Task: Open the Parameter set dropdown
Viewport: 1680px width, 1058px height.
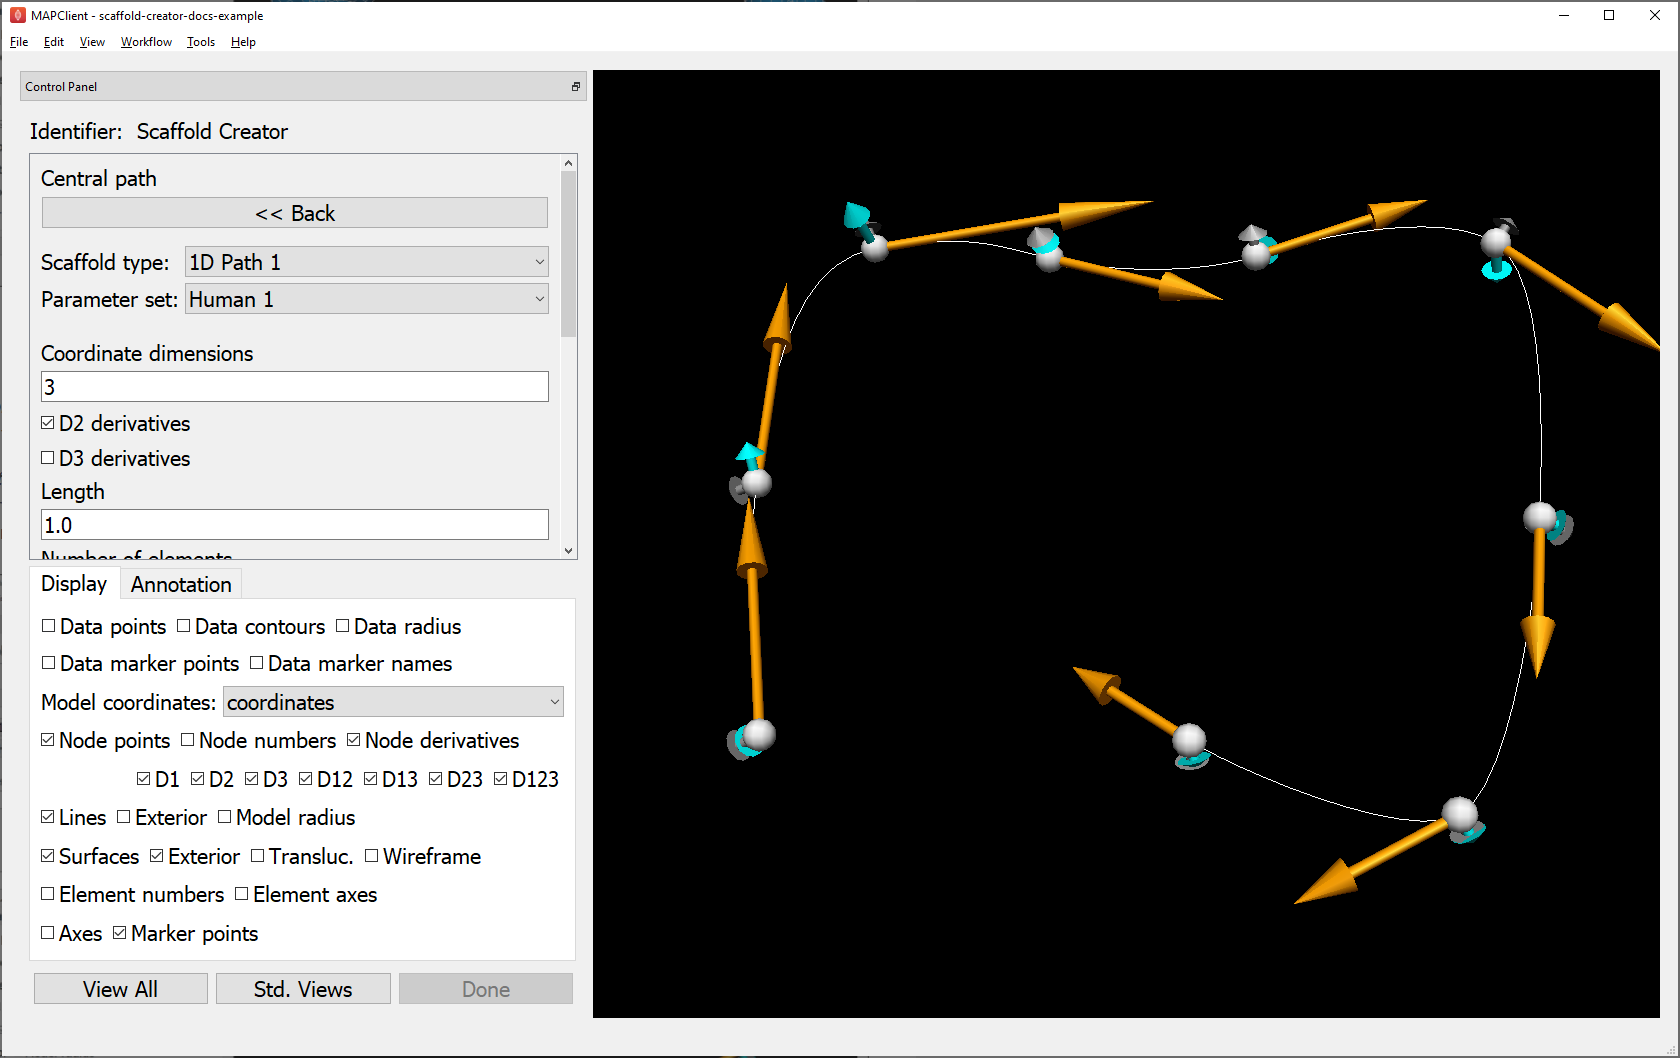Action: click(x=367, y=299)
